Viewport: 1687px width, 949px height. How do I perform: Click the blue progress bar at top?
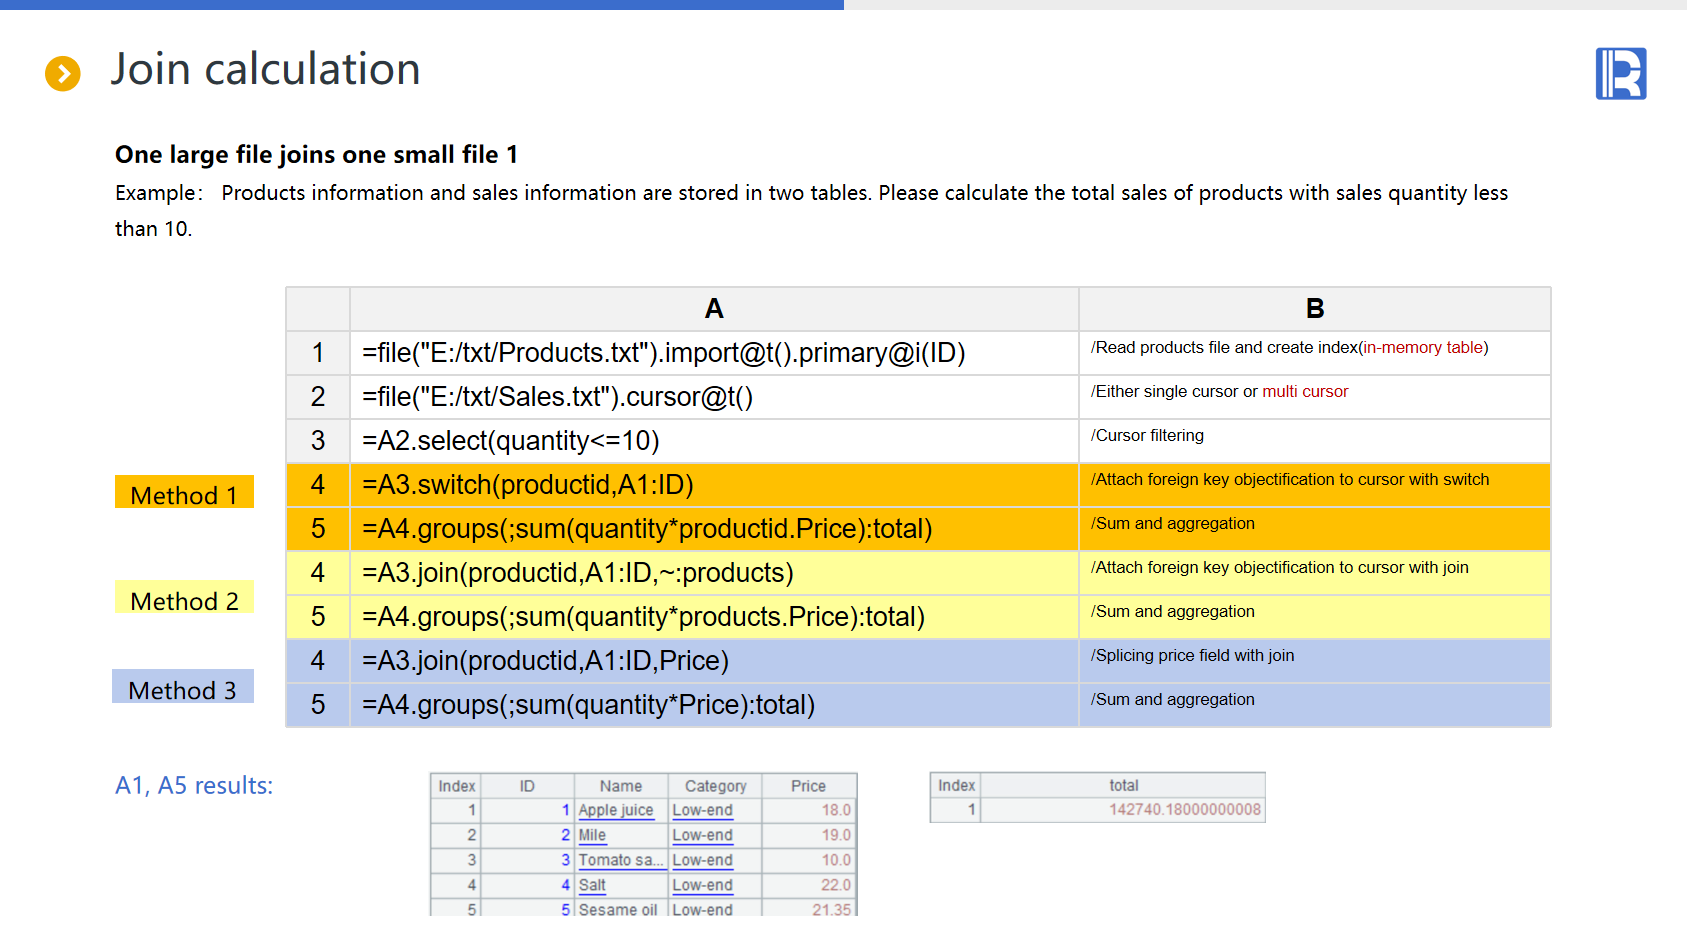point(421,5)
